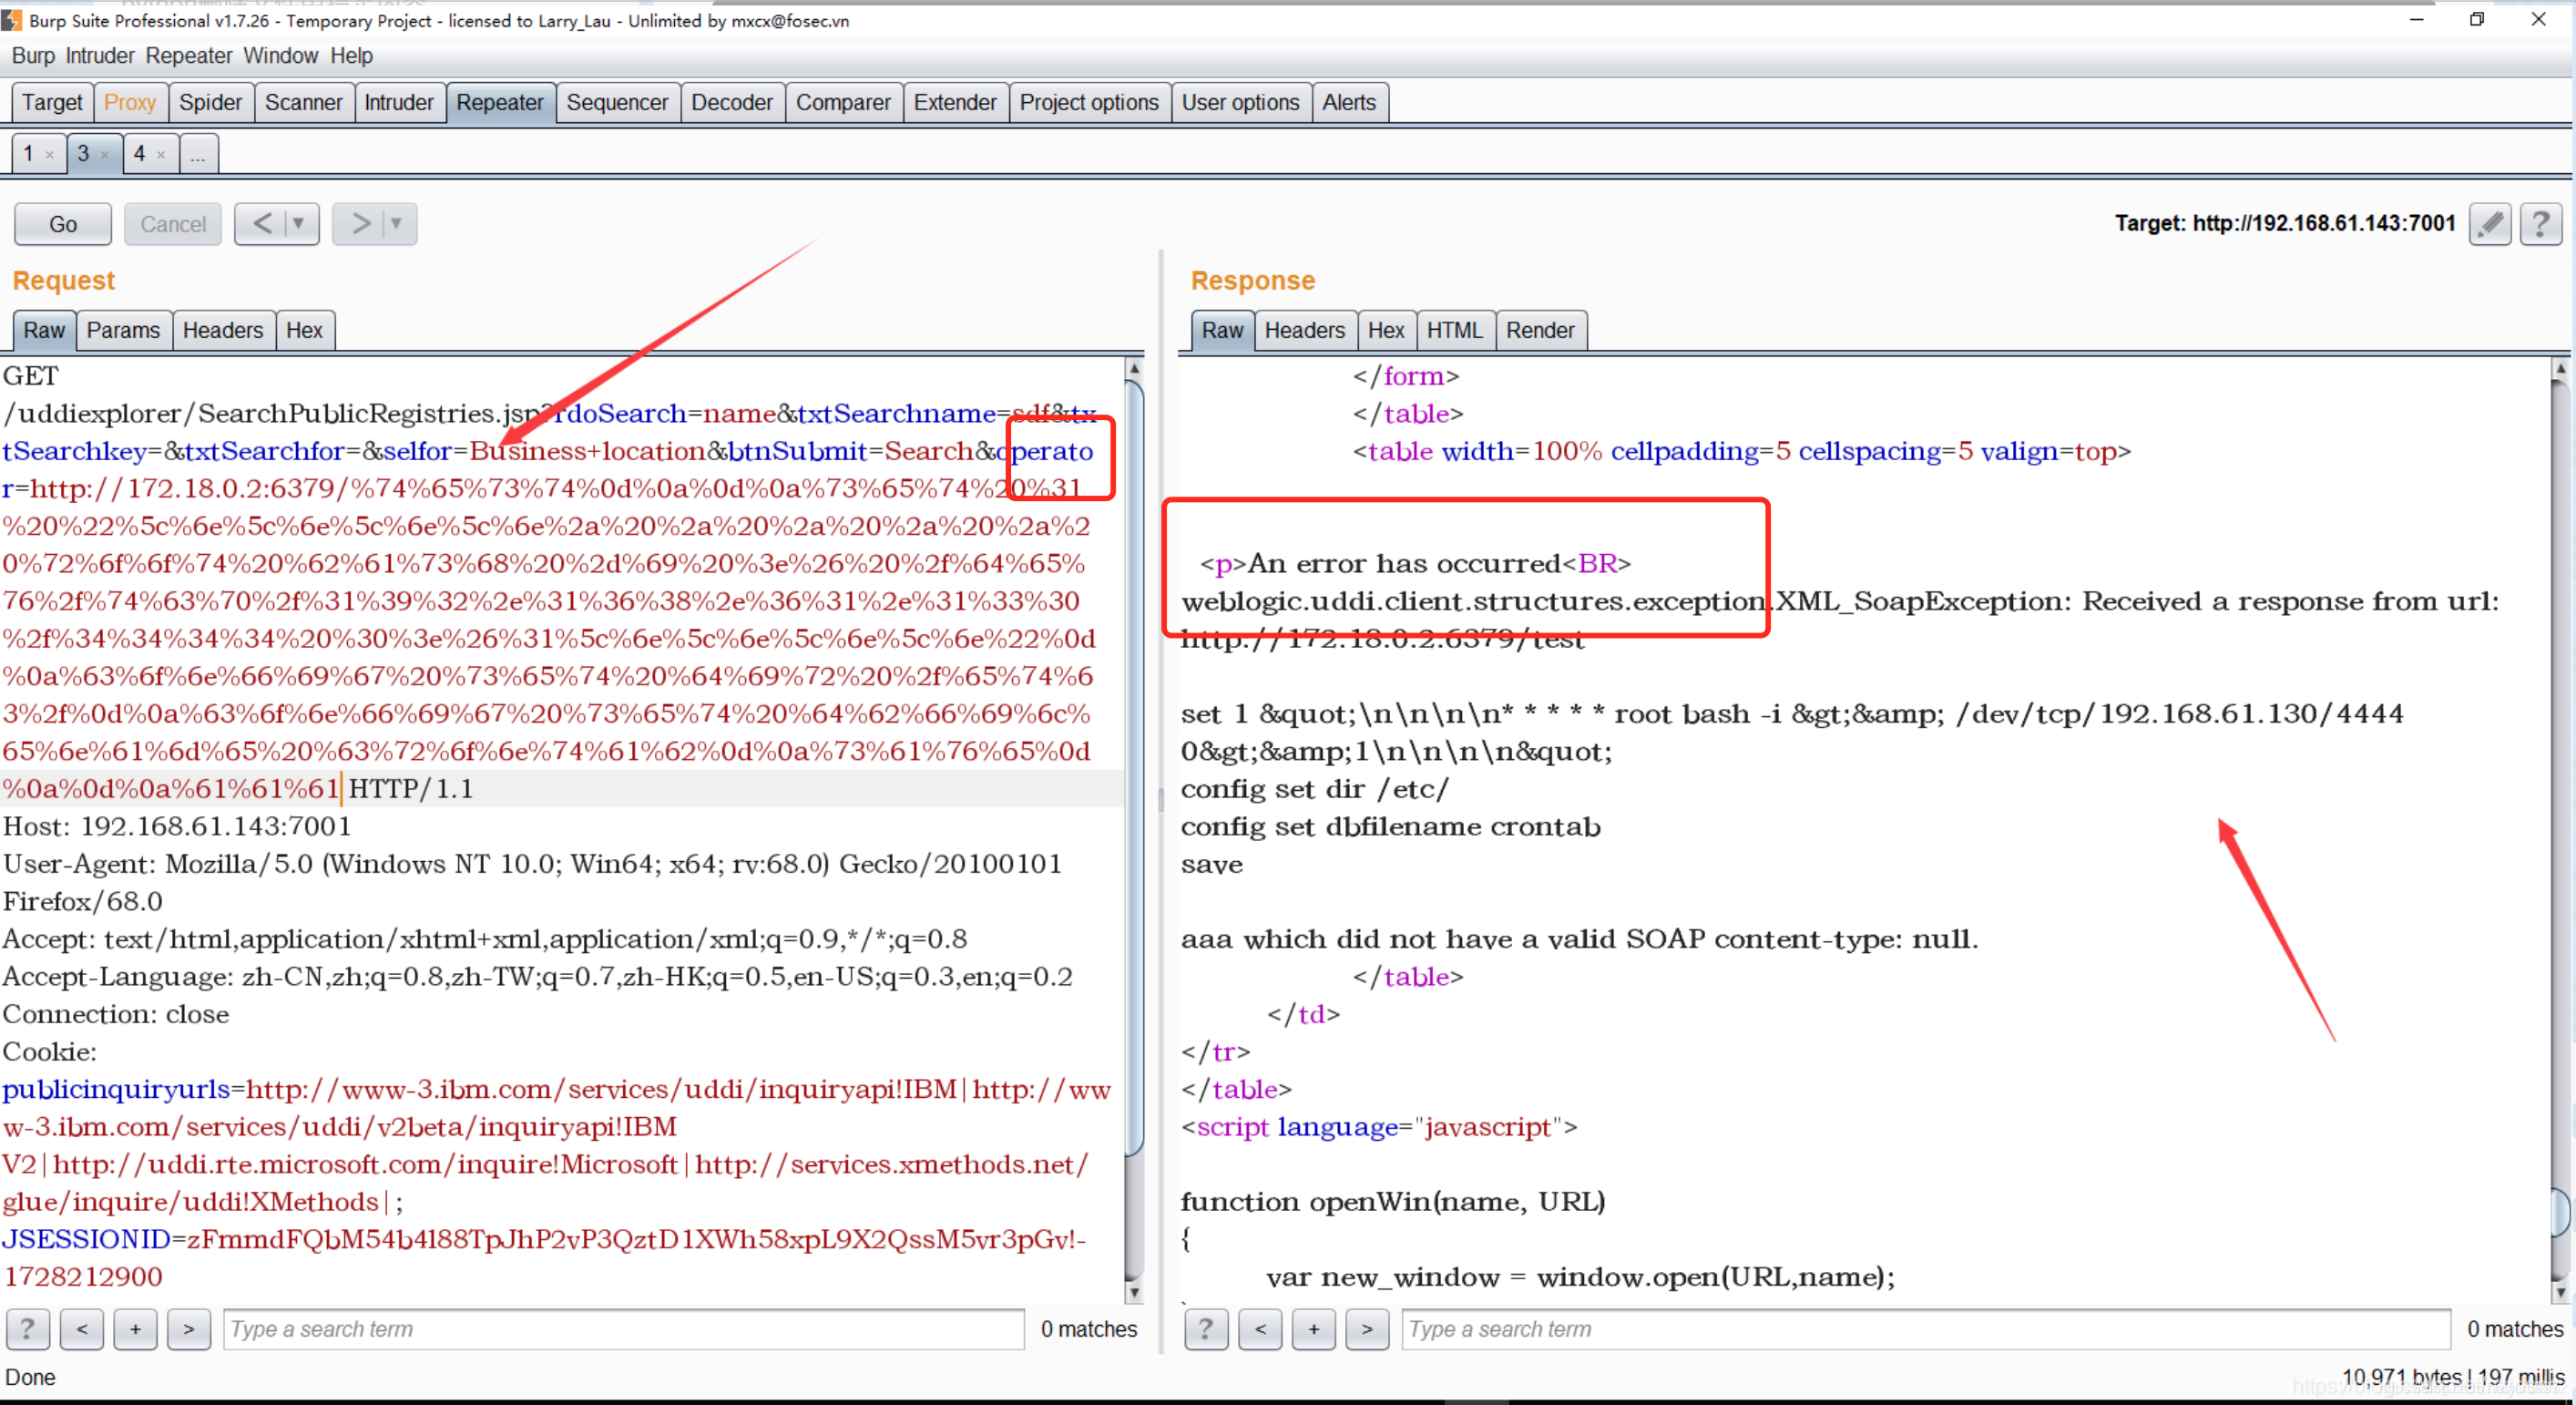The image size is (2576, 1405).
Task: Jump to previous match in response search
Action: pyautogui.click(x=1260, y=1329)
